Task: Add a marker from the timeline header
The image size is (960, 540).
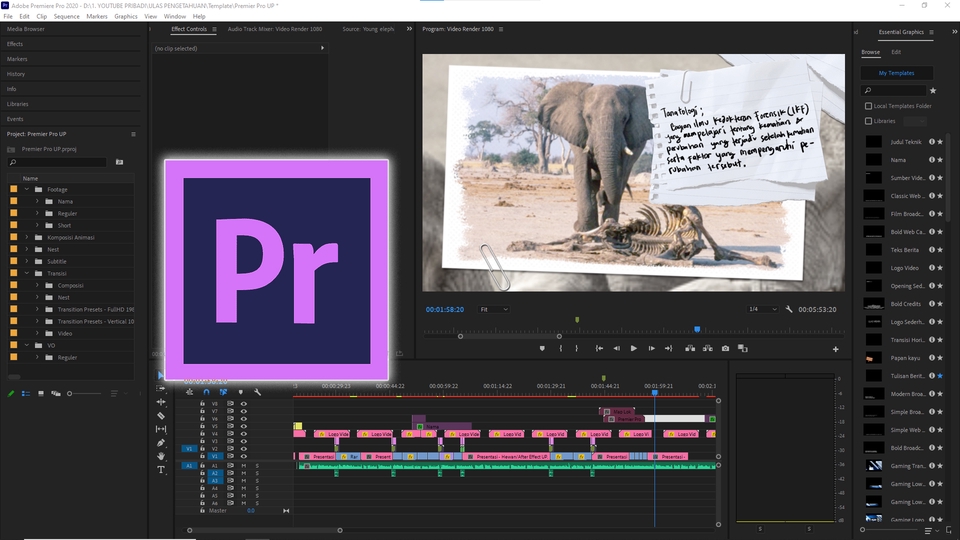Action: click(x=241, y=392)
